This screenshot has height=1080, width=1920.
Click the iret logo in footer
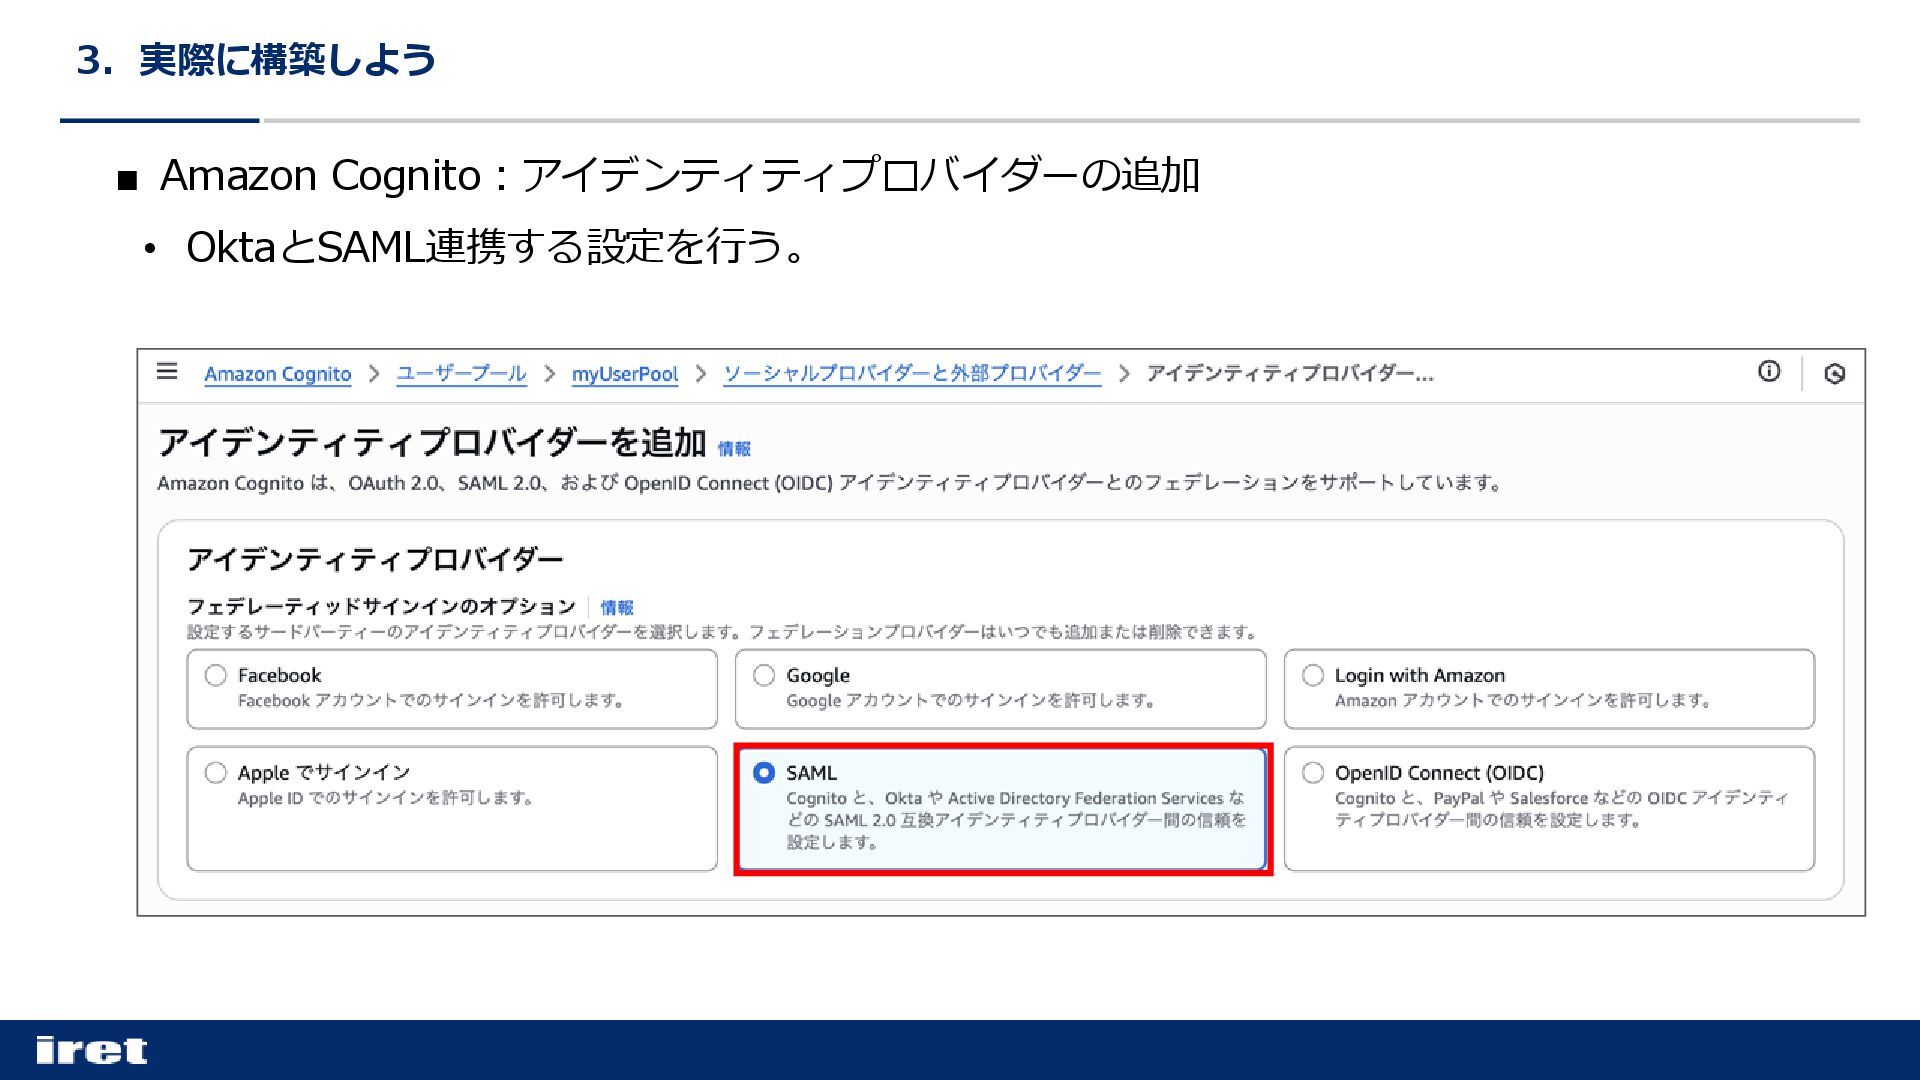click(91, 1050)
